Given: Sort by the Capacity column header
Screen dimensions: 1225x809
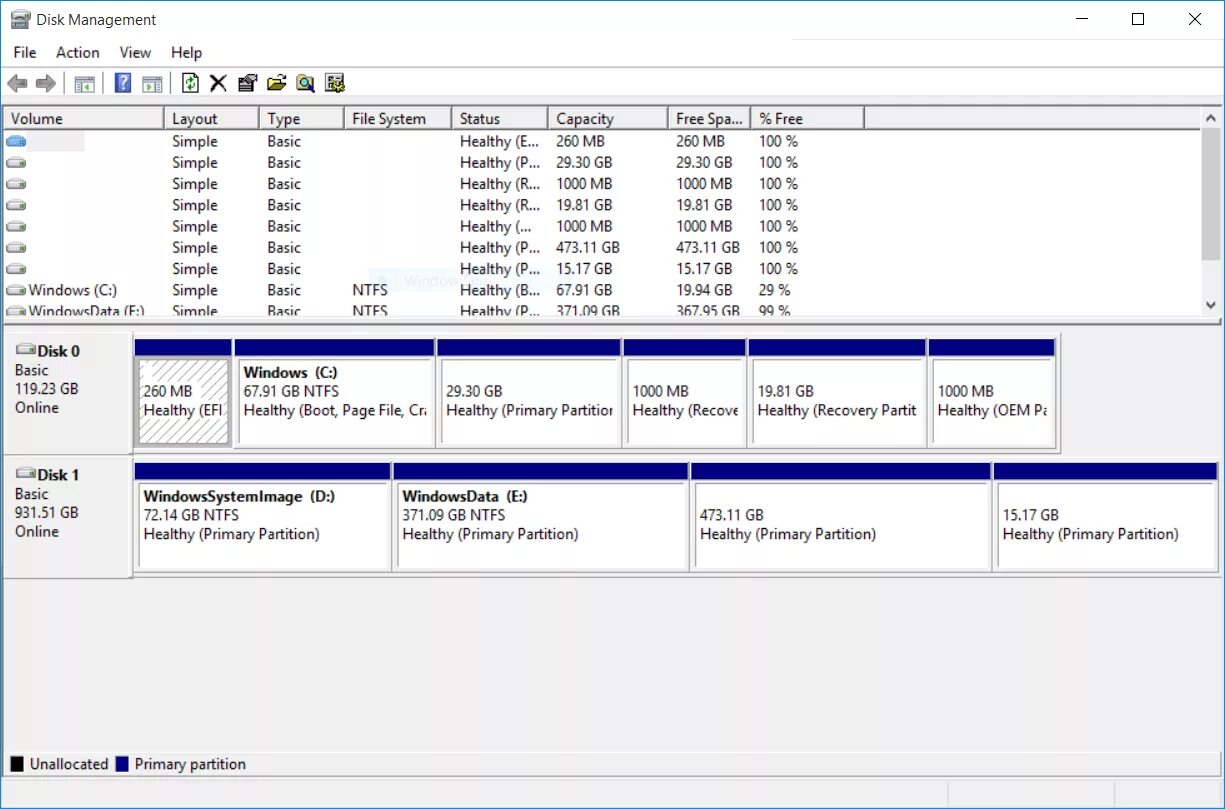Looking at the screenshot, I should pyautogui.click(x=607, y=118).
